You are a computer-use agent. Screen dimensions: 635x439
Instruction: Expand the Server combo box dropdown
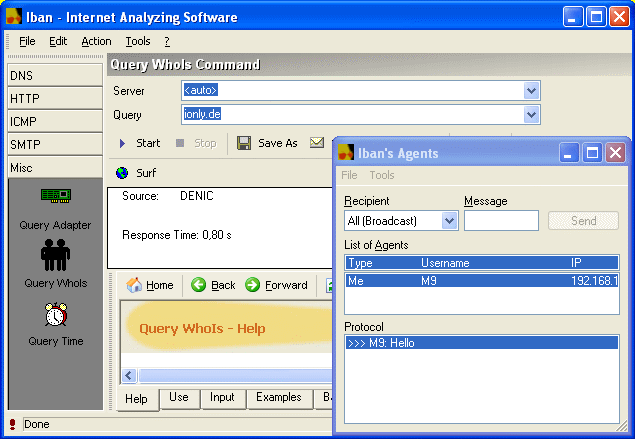tap(531, 91)
